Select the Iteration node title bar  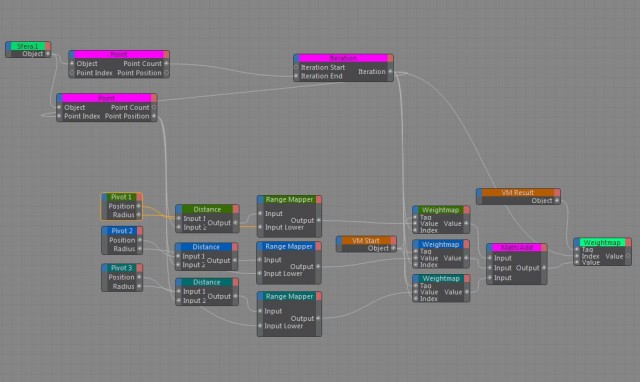[343, 58]
